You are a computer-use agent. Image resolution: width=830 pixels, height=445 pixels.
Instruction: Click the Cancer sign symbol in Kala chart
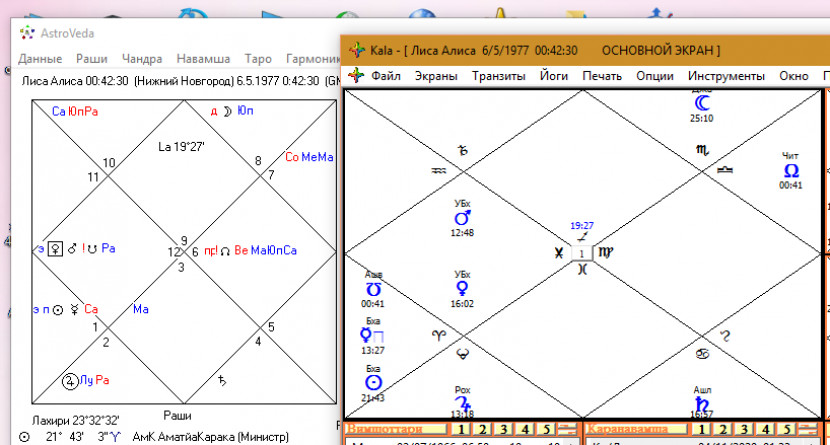(702, 354)
